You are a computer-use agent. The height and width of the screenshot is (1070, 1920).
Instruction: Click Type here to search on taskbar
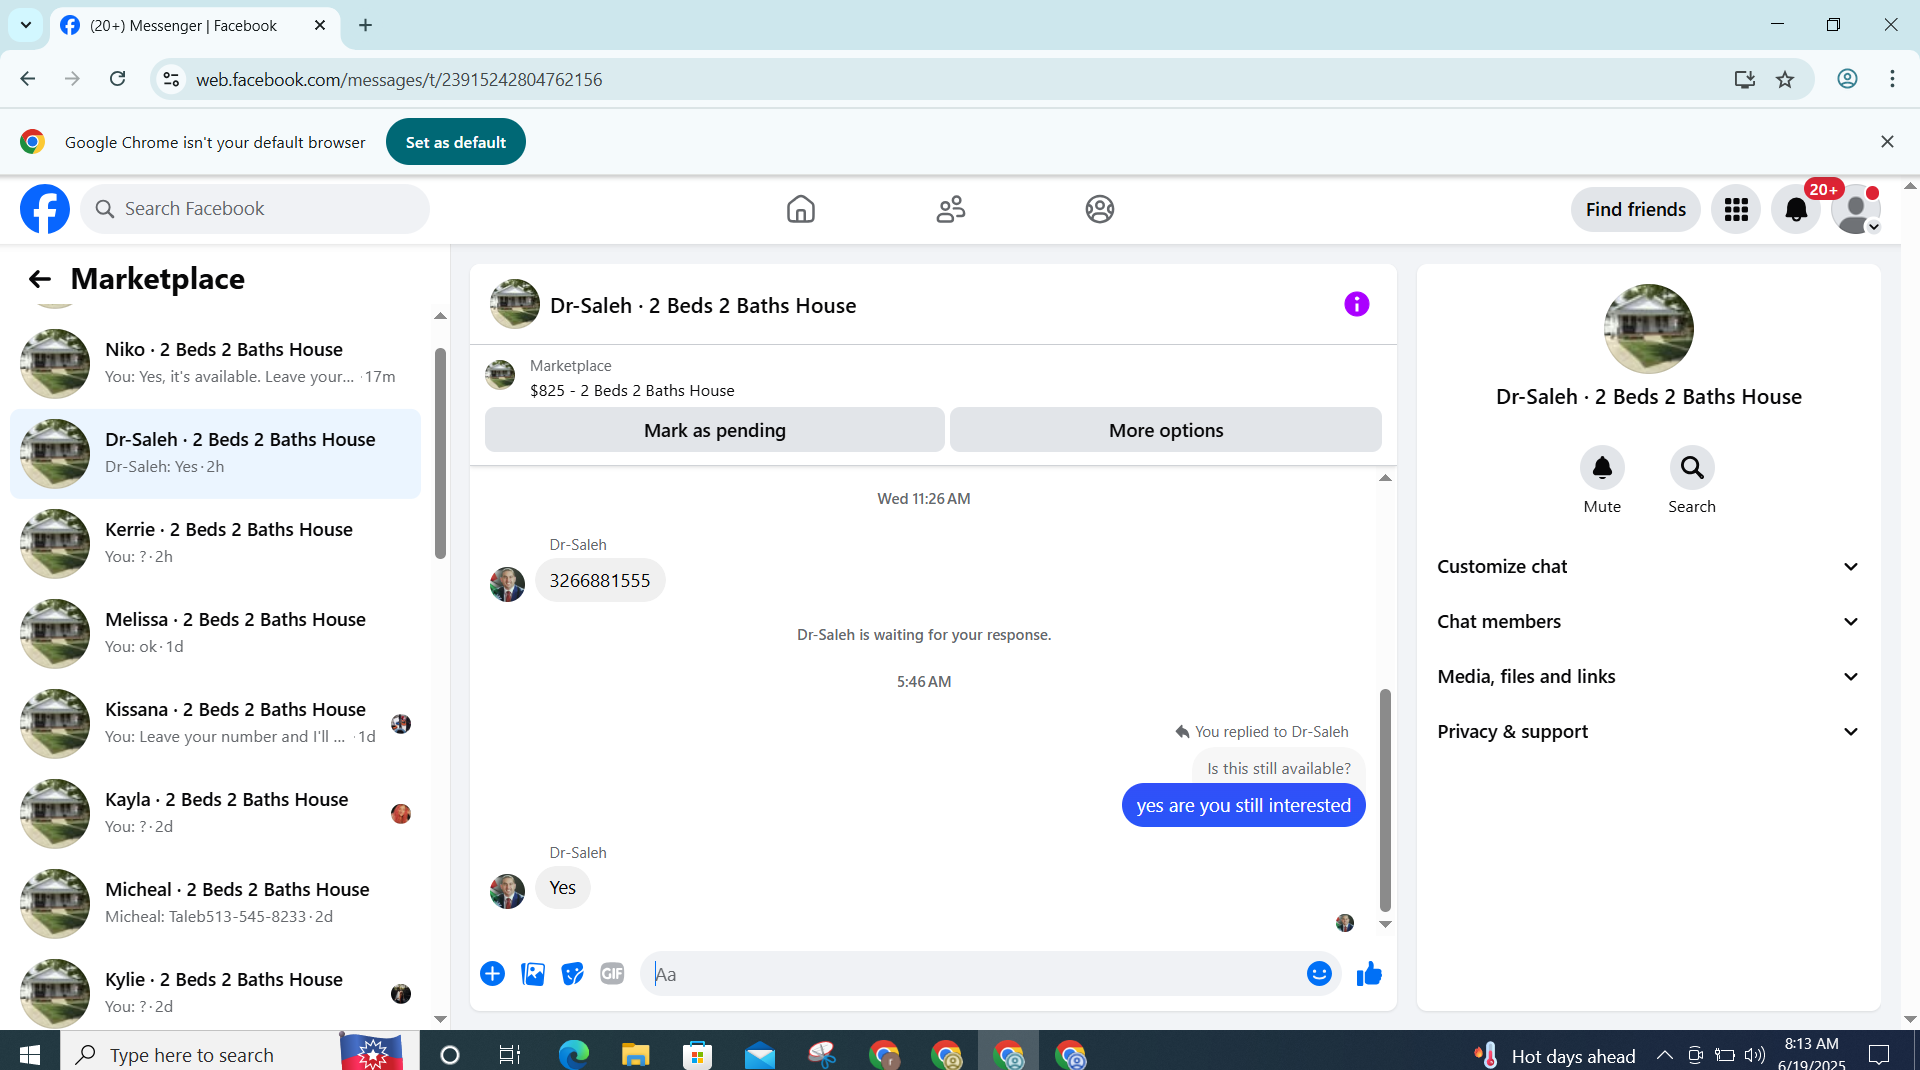click(x=200, y=1054)
